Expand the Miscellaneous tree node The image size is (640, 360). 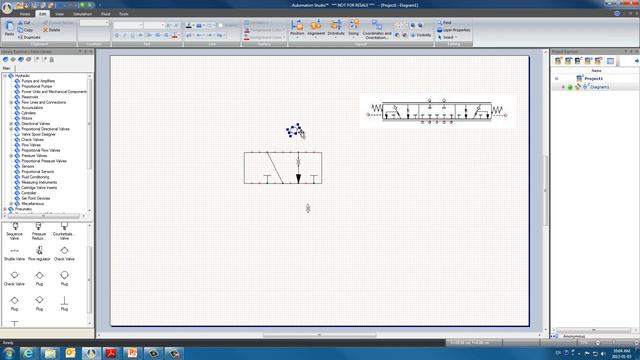pos(11,204)
